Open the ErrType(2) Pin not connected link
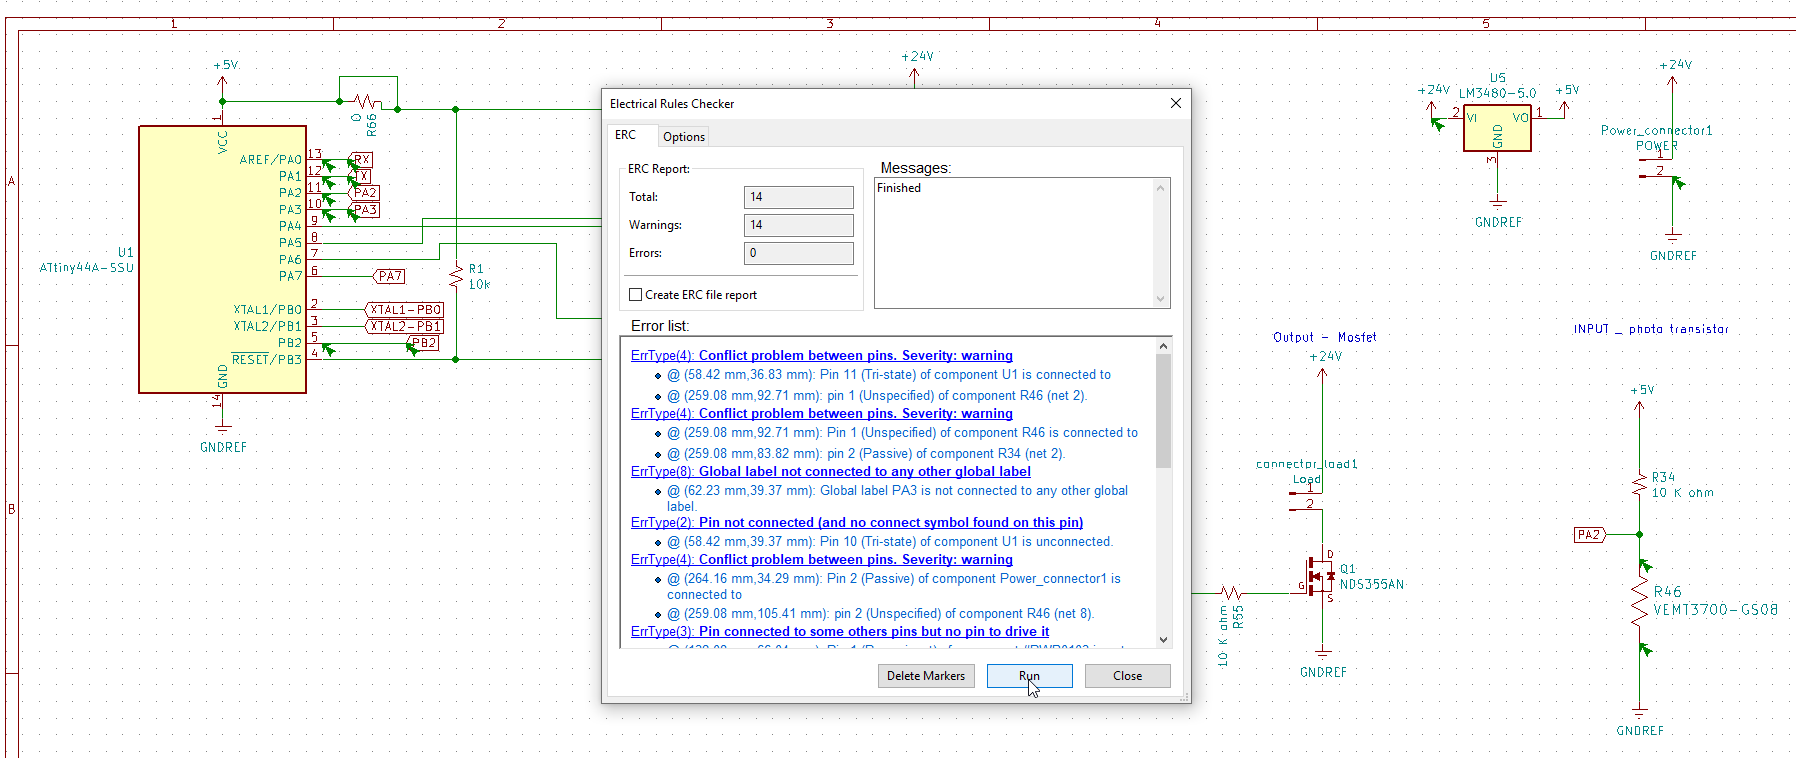 (857, 523)
